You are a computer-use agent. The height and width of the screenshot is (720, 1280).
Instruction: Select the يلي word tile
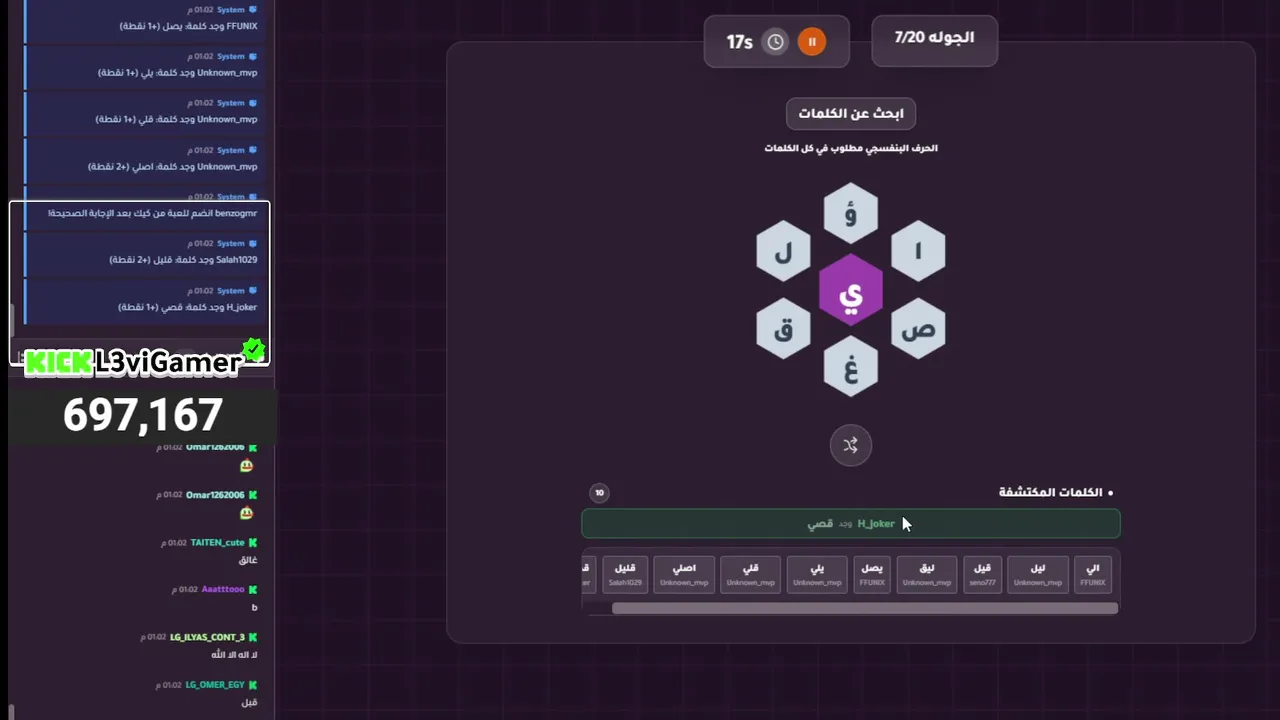click(x=817, y=574)
